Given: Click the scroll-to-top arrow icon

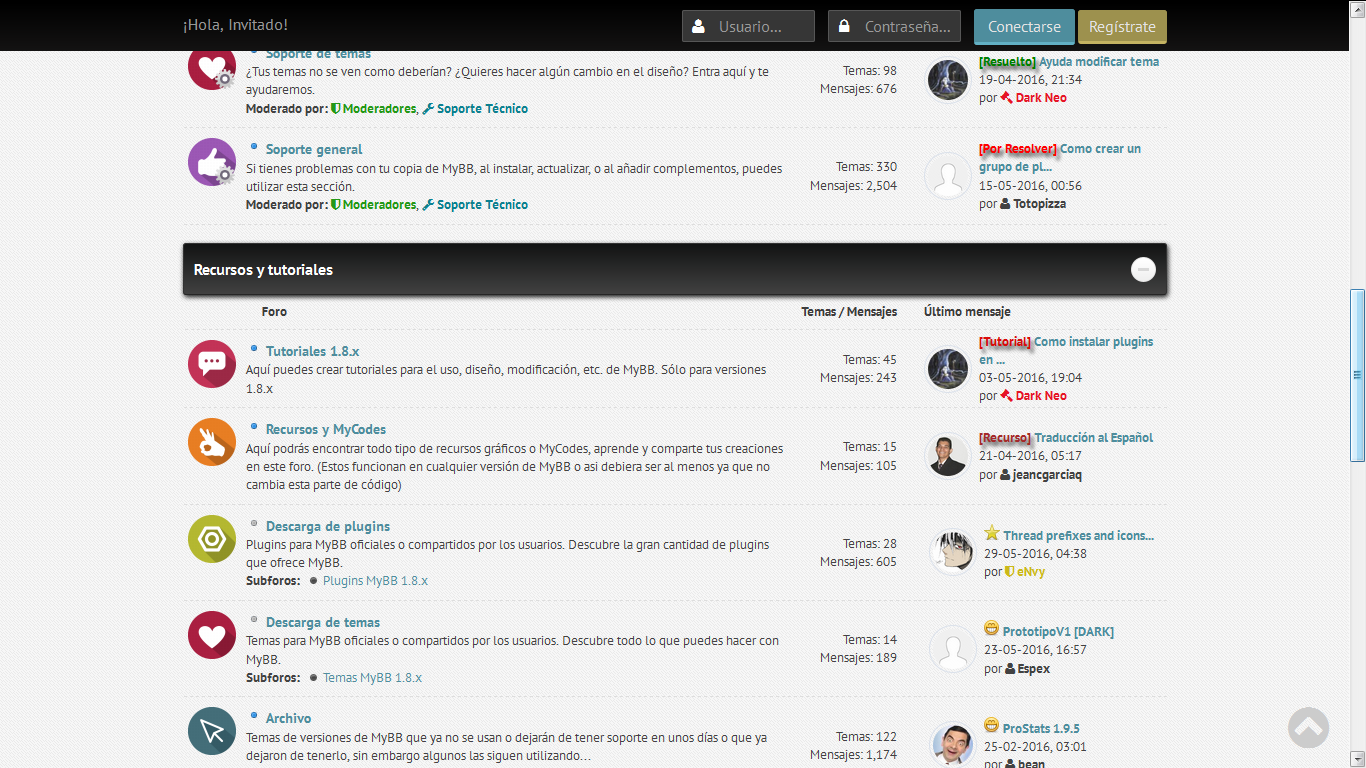Looking at the screenshot, I should (x=1308, y=728).
